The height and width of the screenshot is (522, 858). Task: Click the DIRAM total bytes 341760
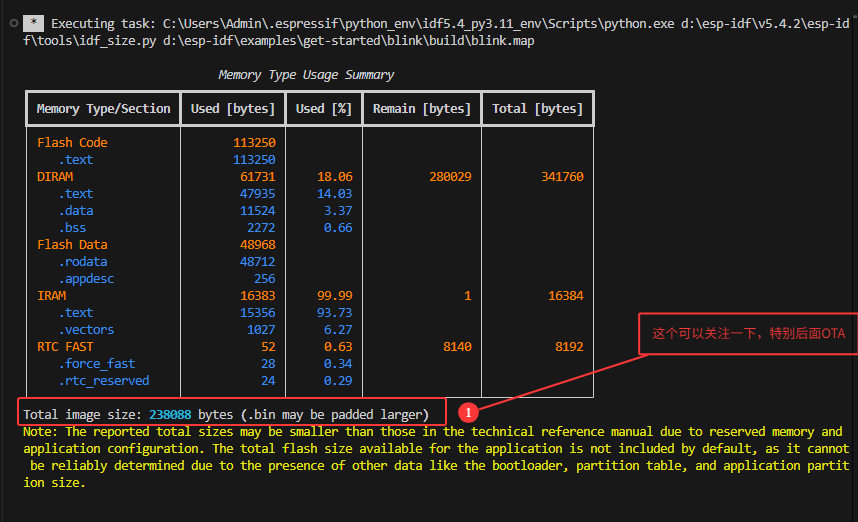tap(563, 176)
